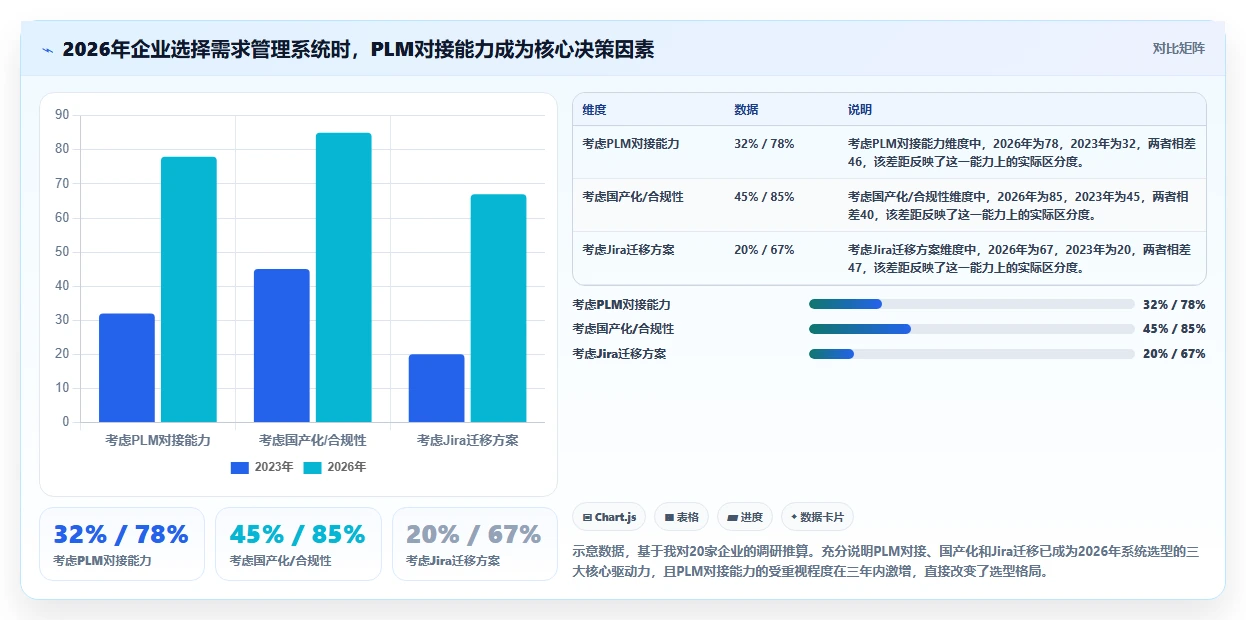Click the x-axis label 考虑Jira迁移方案
The height and width of the screenshot is (620, 1246).
[x=468, y=440]
